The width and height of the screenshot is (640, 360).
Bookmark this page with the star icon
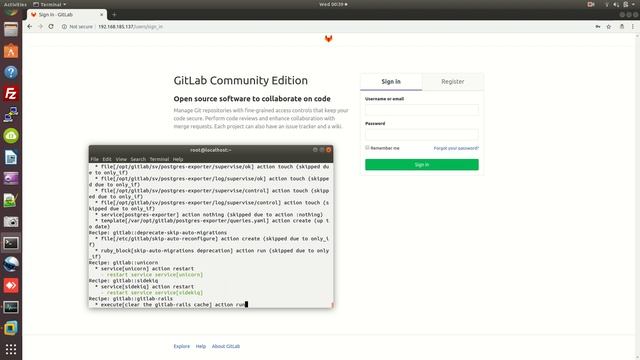point(609,27)
